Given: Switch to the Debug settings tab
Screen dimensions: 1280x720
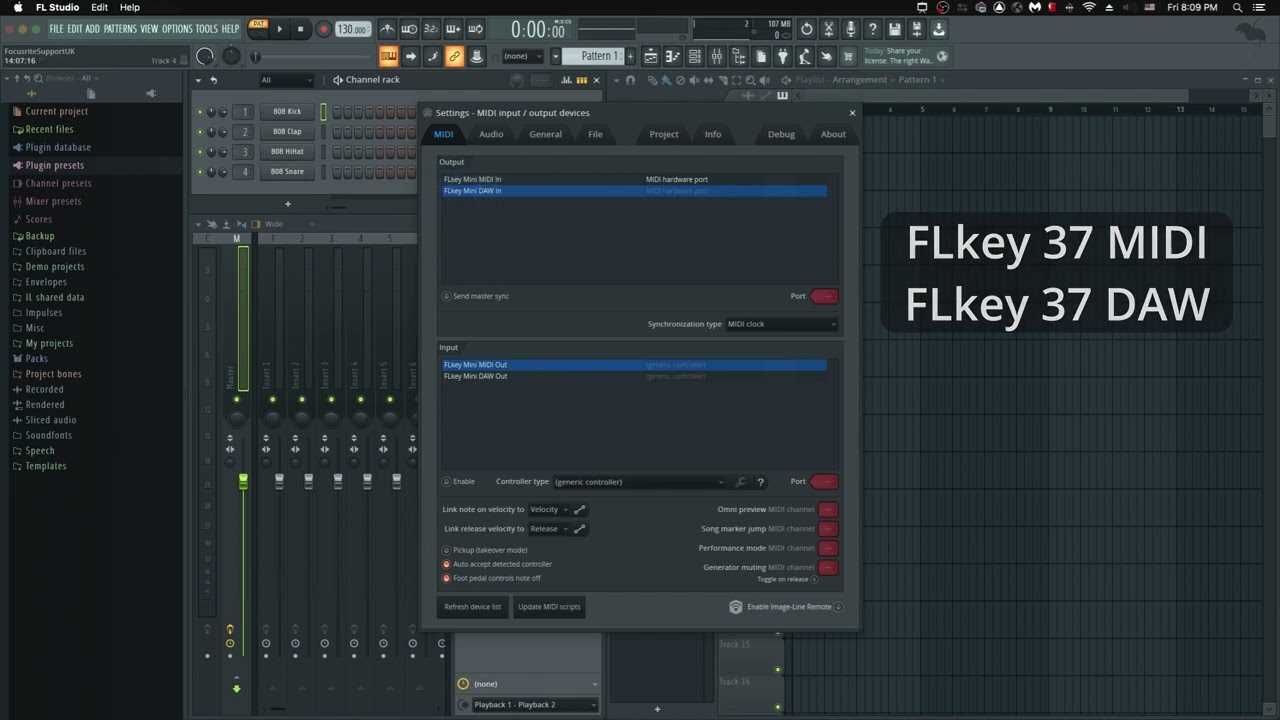Looking at the screenshot, I should pyautogui.click(x=781, y=134).
